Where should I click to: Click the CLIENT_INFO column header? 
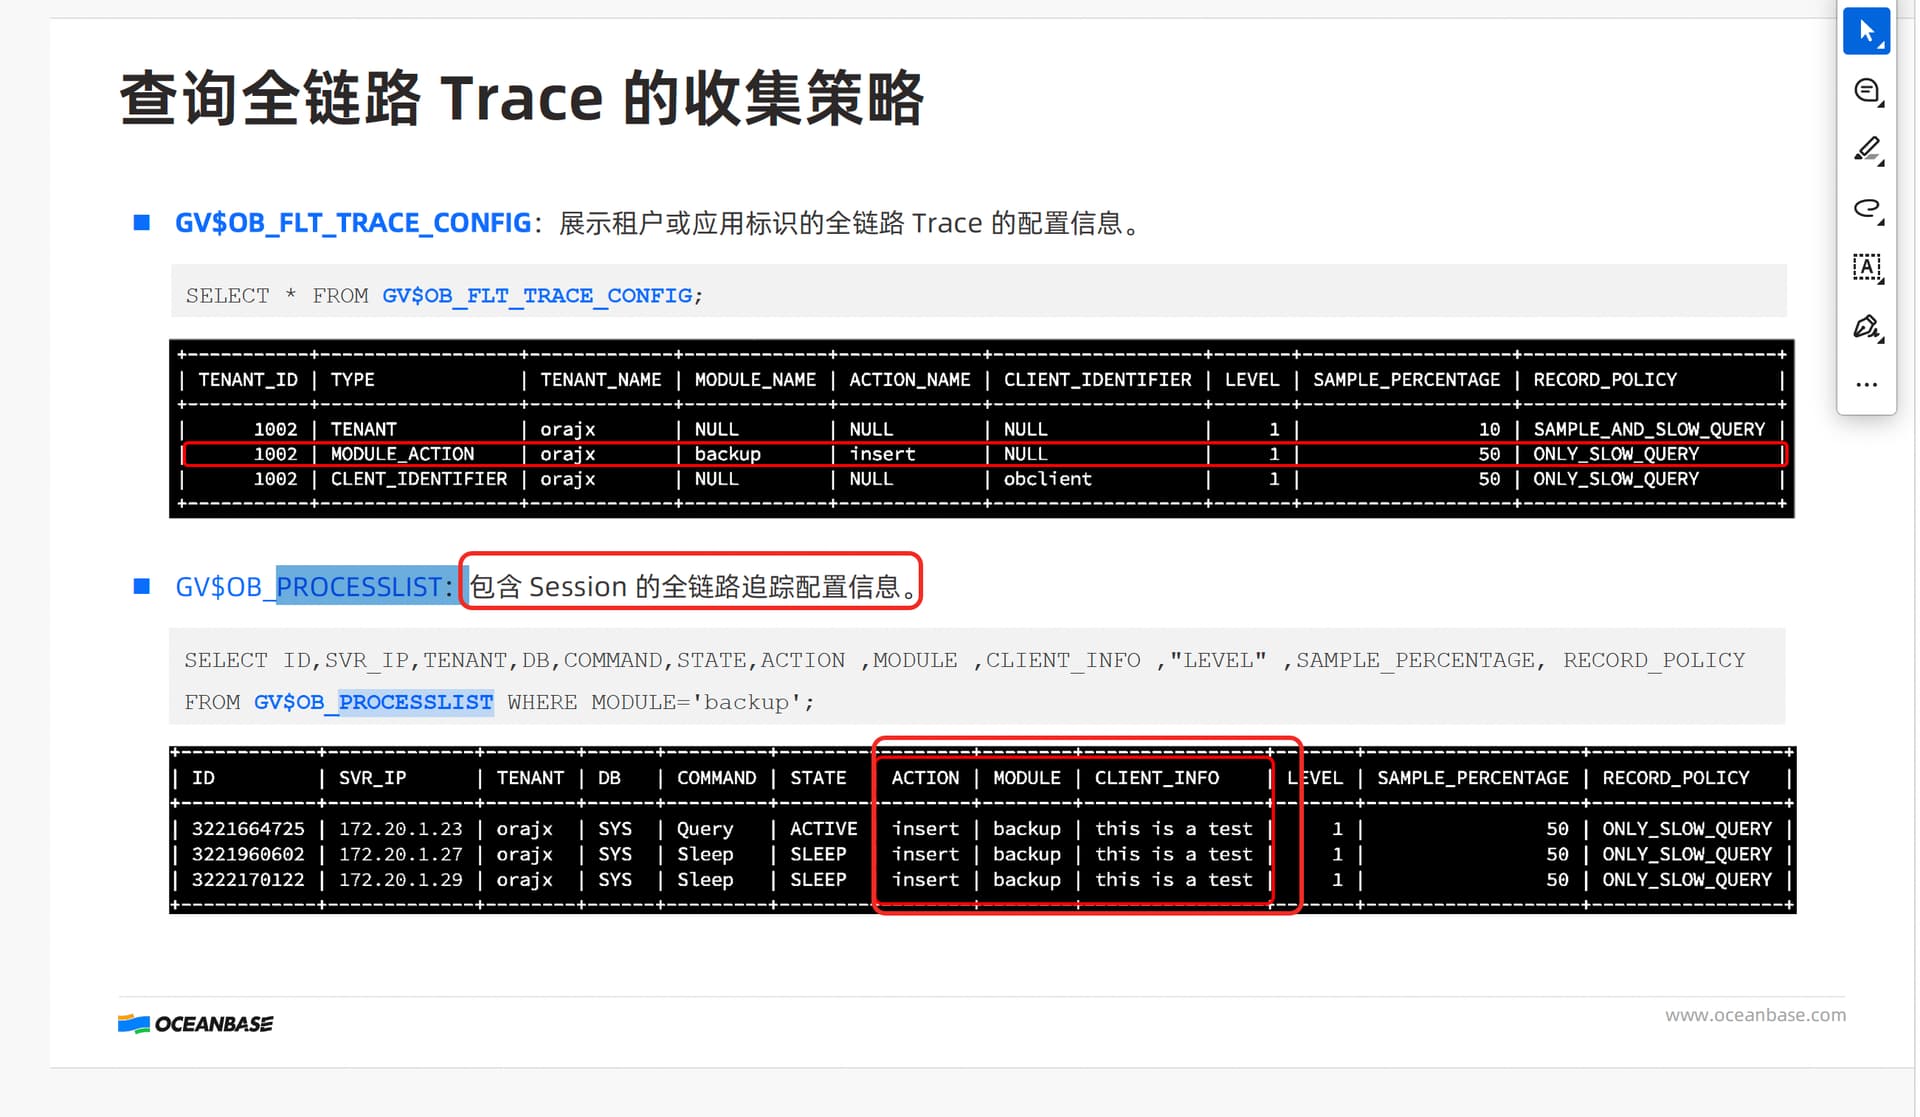click(x=1156, y=778)
